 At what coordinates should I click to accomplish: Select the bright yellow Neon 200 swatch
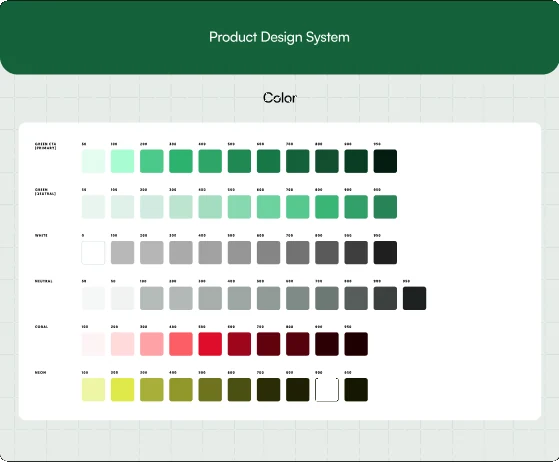(123, 390)
